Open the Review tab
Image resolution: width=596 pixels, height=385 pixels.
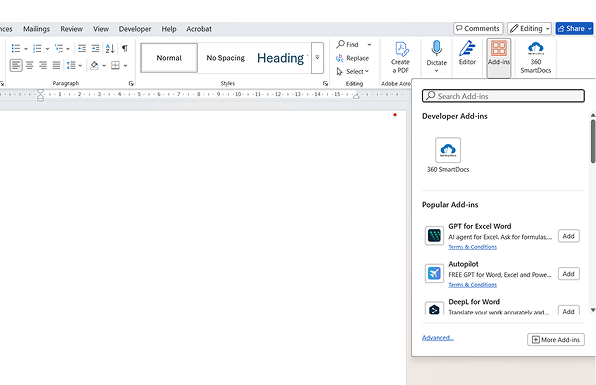point(71,29)
